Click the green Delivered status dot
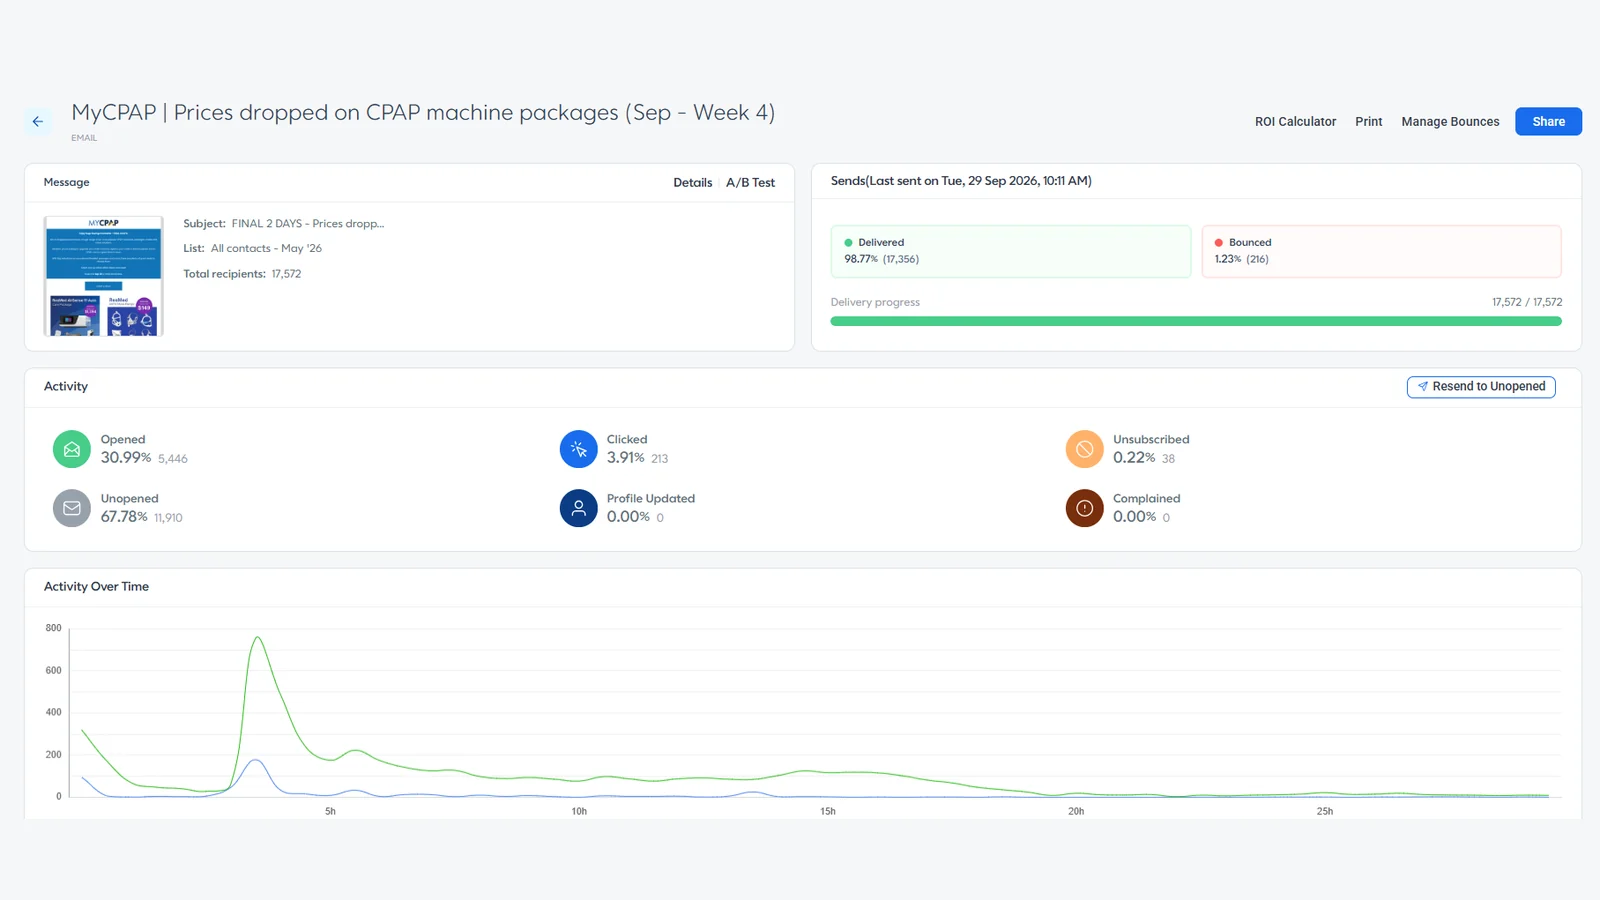The width and height of the screenshot is (1600, 900). click(849, 243)
